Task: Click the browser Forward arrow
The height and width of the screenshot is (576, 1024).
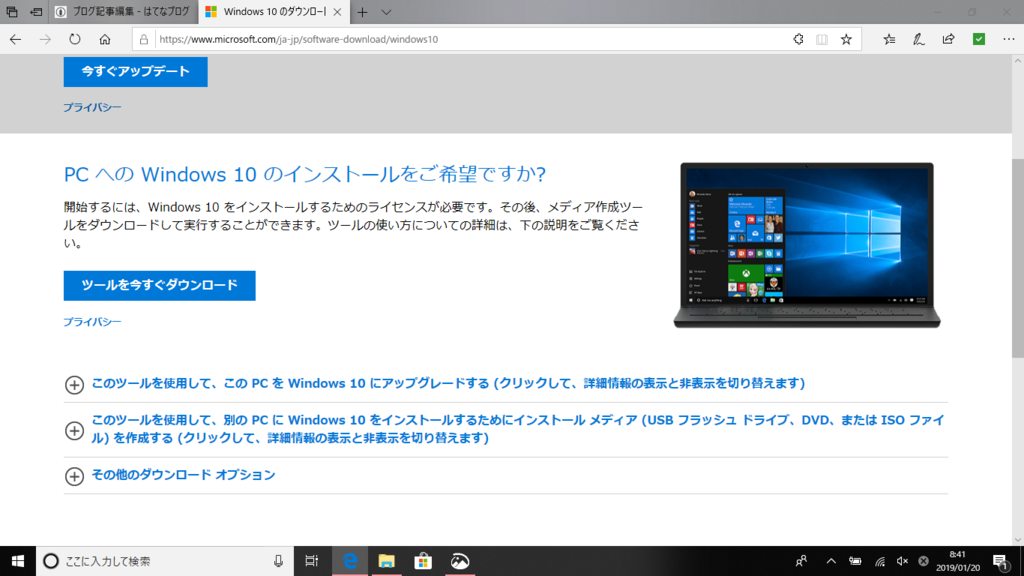Action: coord(45,39)
